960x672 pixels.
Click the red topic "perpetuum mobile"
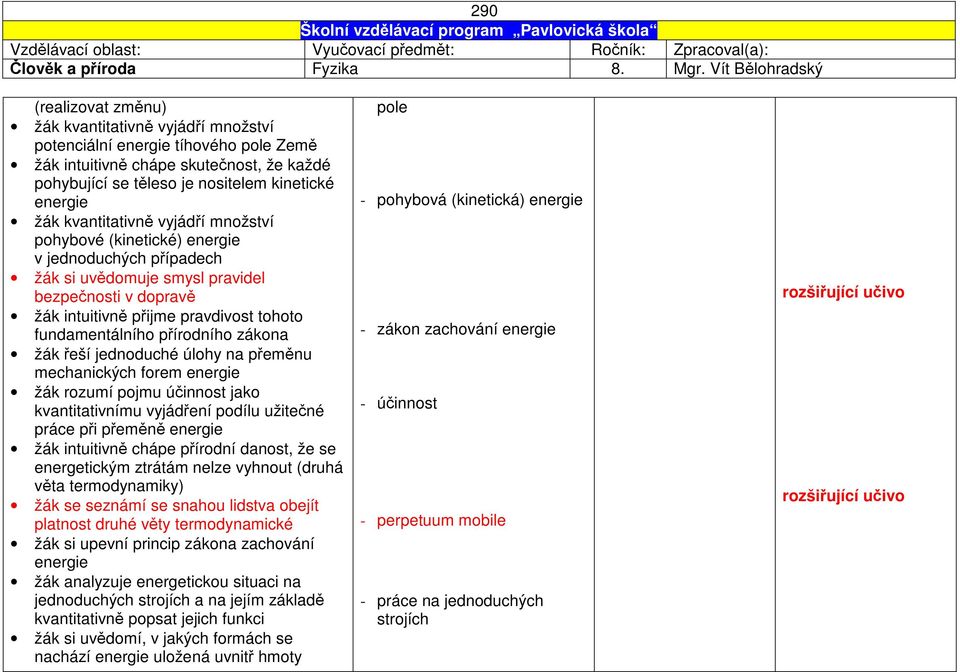pyautogui.click(x=441, y=521)
